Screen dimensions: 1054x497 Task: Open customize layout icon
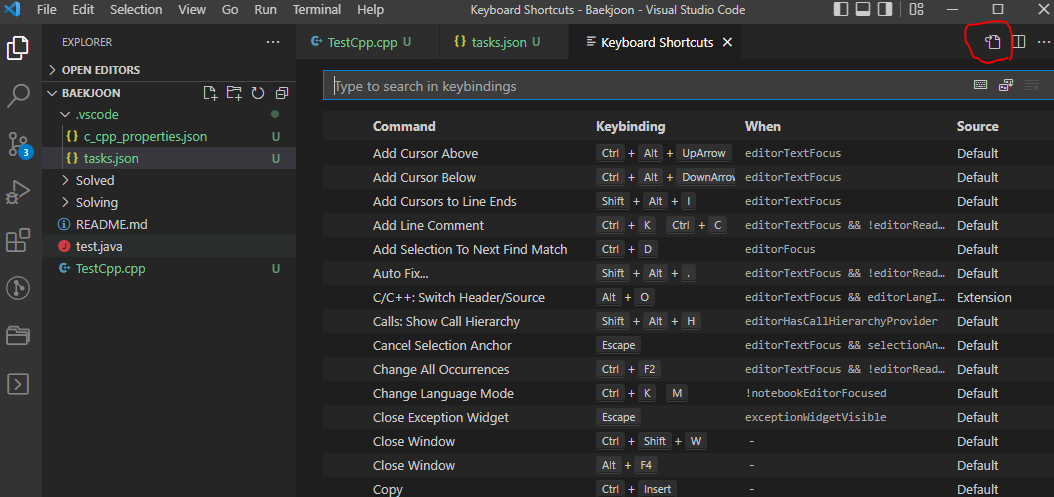pos(916,9)
